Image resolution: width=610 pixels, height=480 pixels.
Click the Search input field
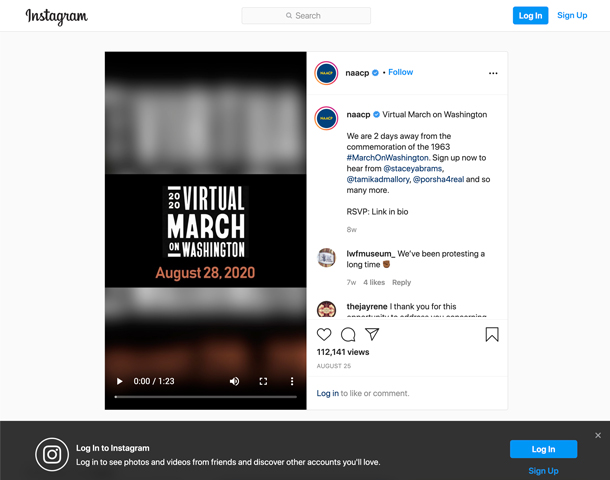click(306, 16)
